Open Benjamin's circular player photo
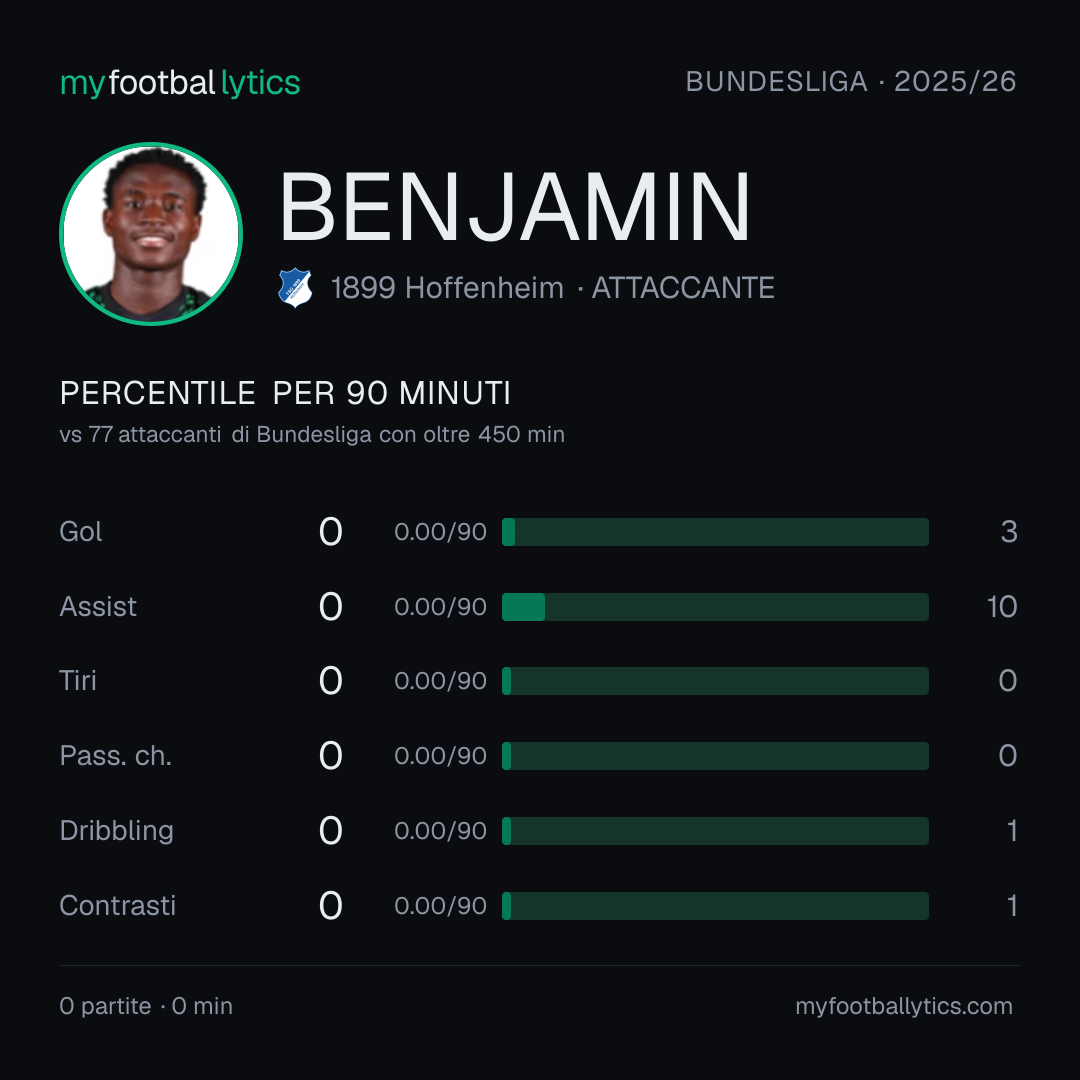Viewport: 1080px width, 1080px height. (151, 233)
